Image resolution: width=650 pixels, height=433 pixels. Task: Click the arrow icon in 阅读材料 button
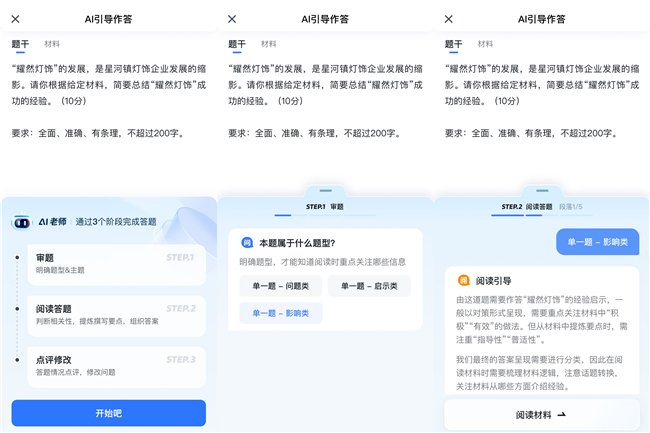561,414
